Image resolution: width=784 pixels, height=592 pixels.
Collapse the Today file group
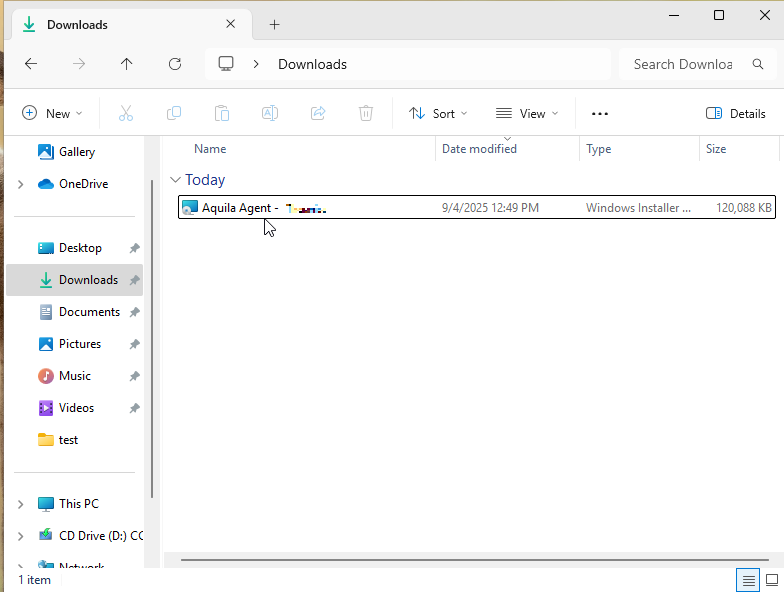click(176, 180)
